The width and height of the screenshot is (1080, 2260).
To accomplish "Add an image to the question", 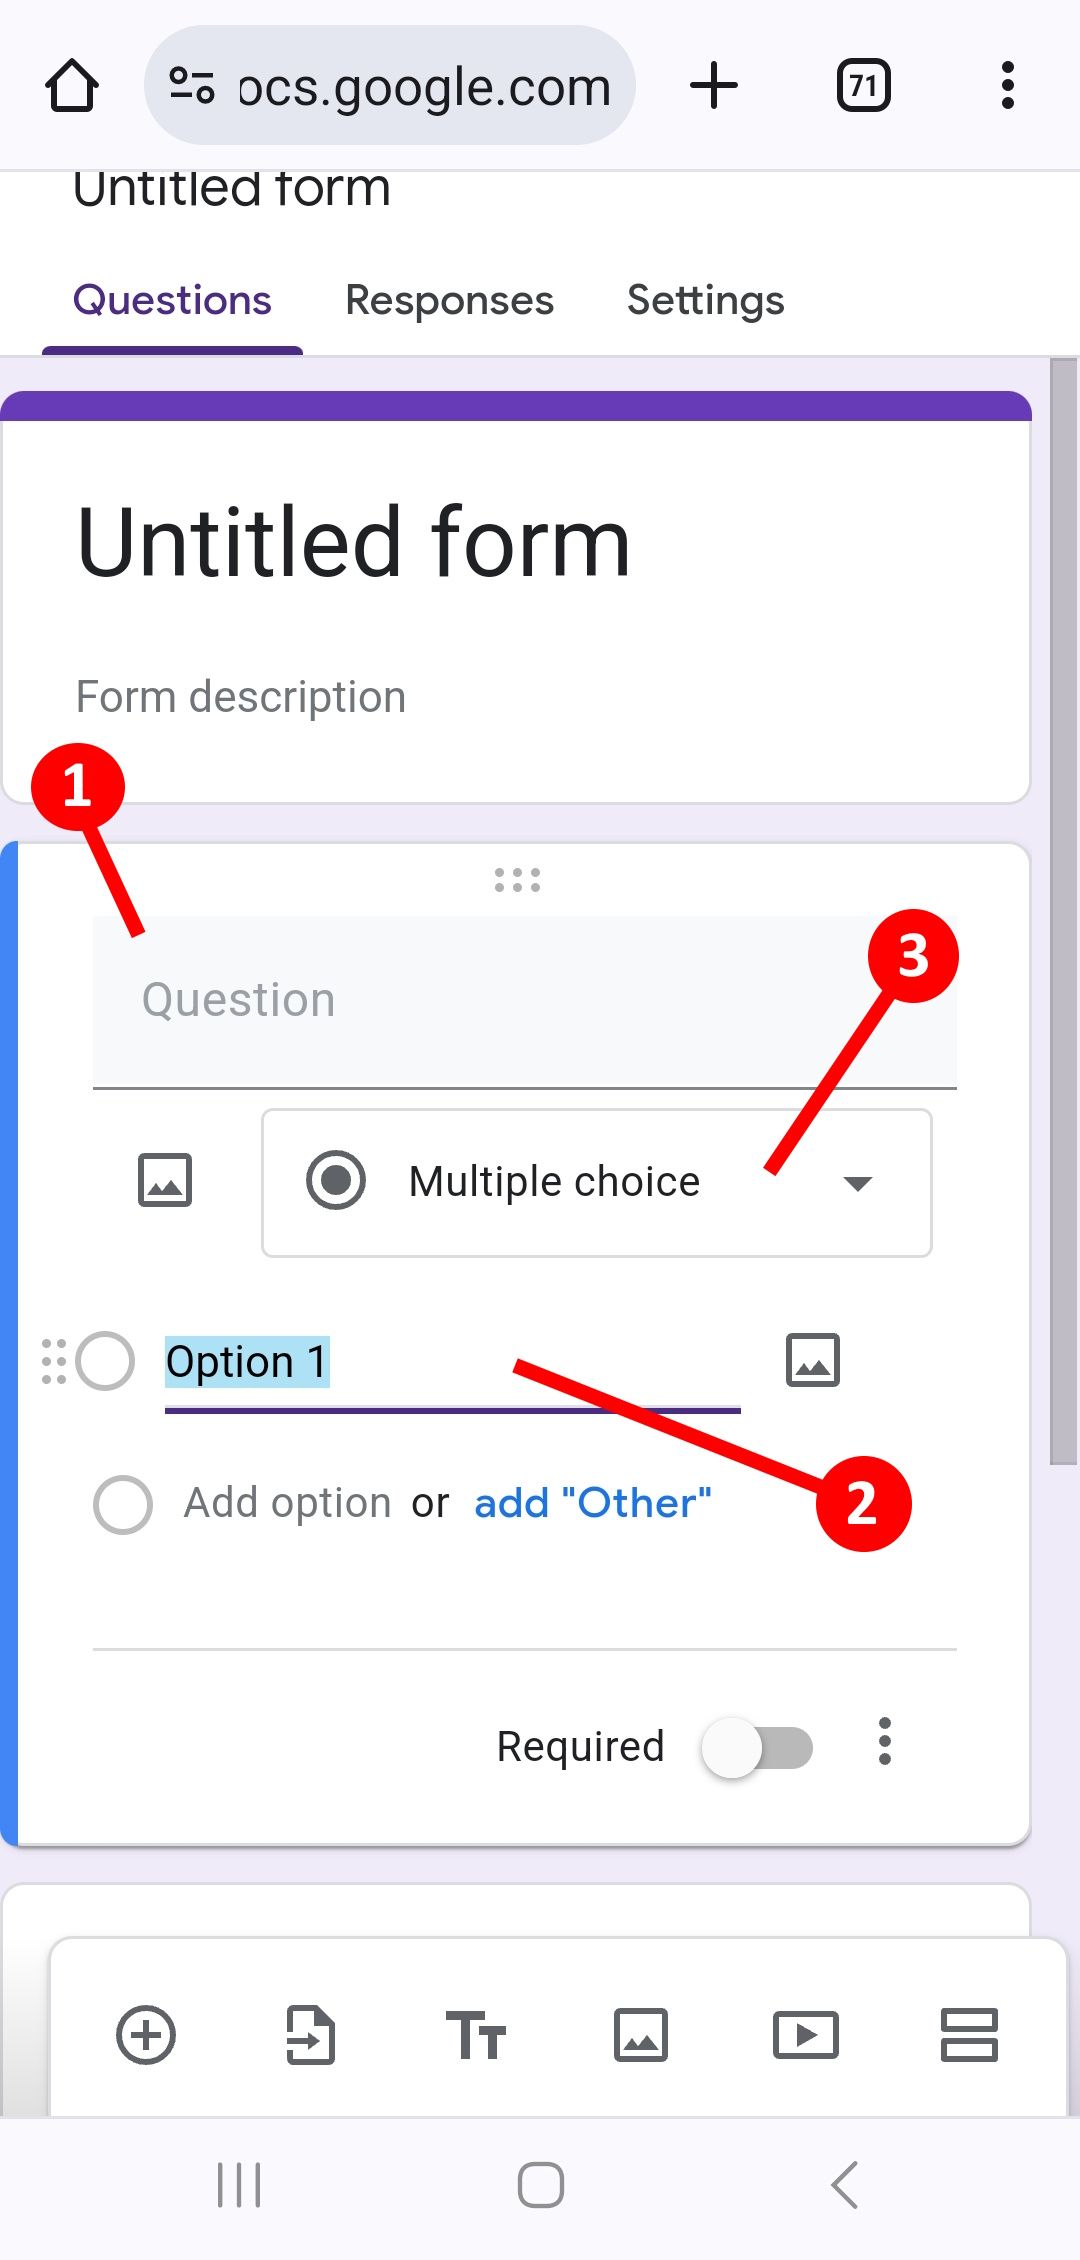I will pyautogui.click(x=164, y=1180).
